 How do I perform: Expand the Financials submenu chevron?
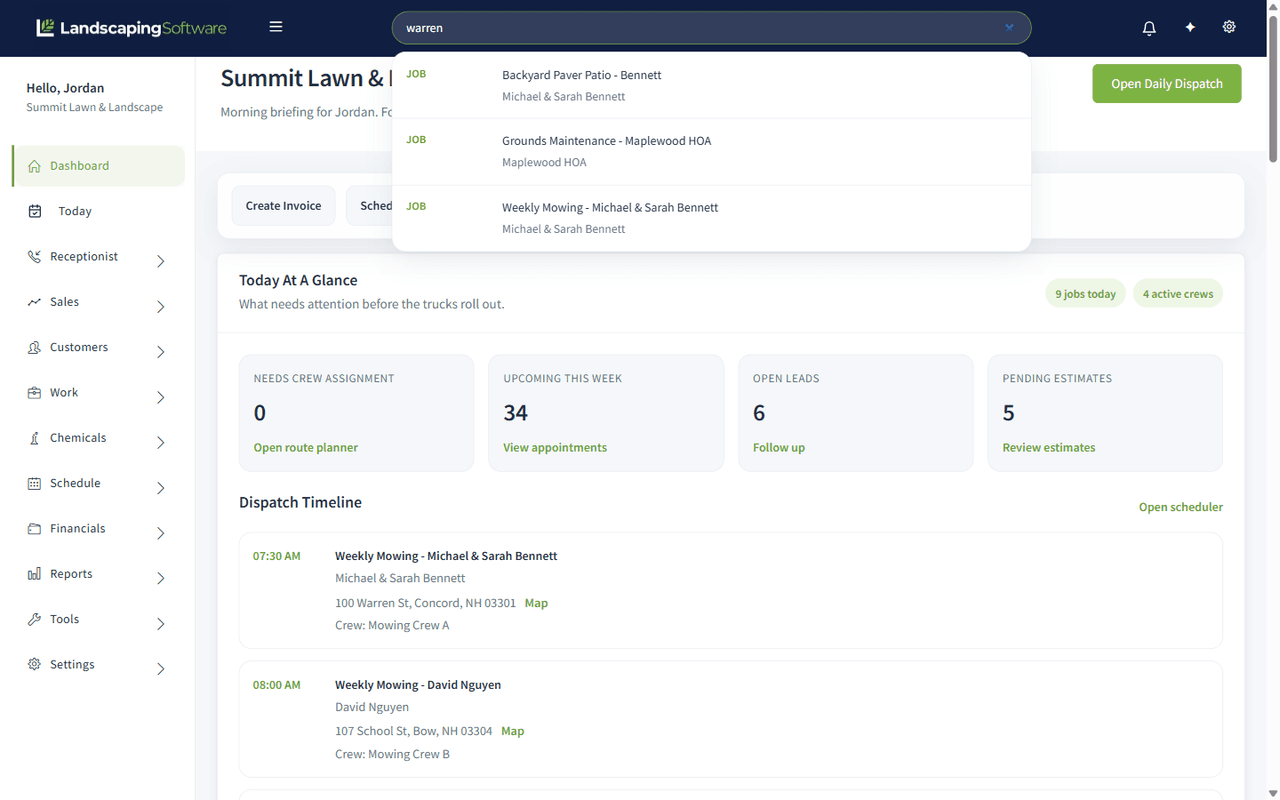161,533
